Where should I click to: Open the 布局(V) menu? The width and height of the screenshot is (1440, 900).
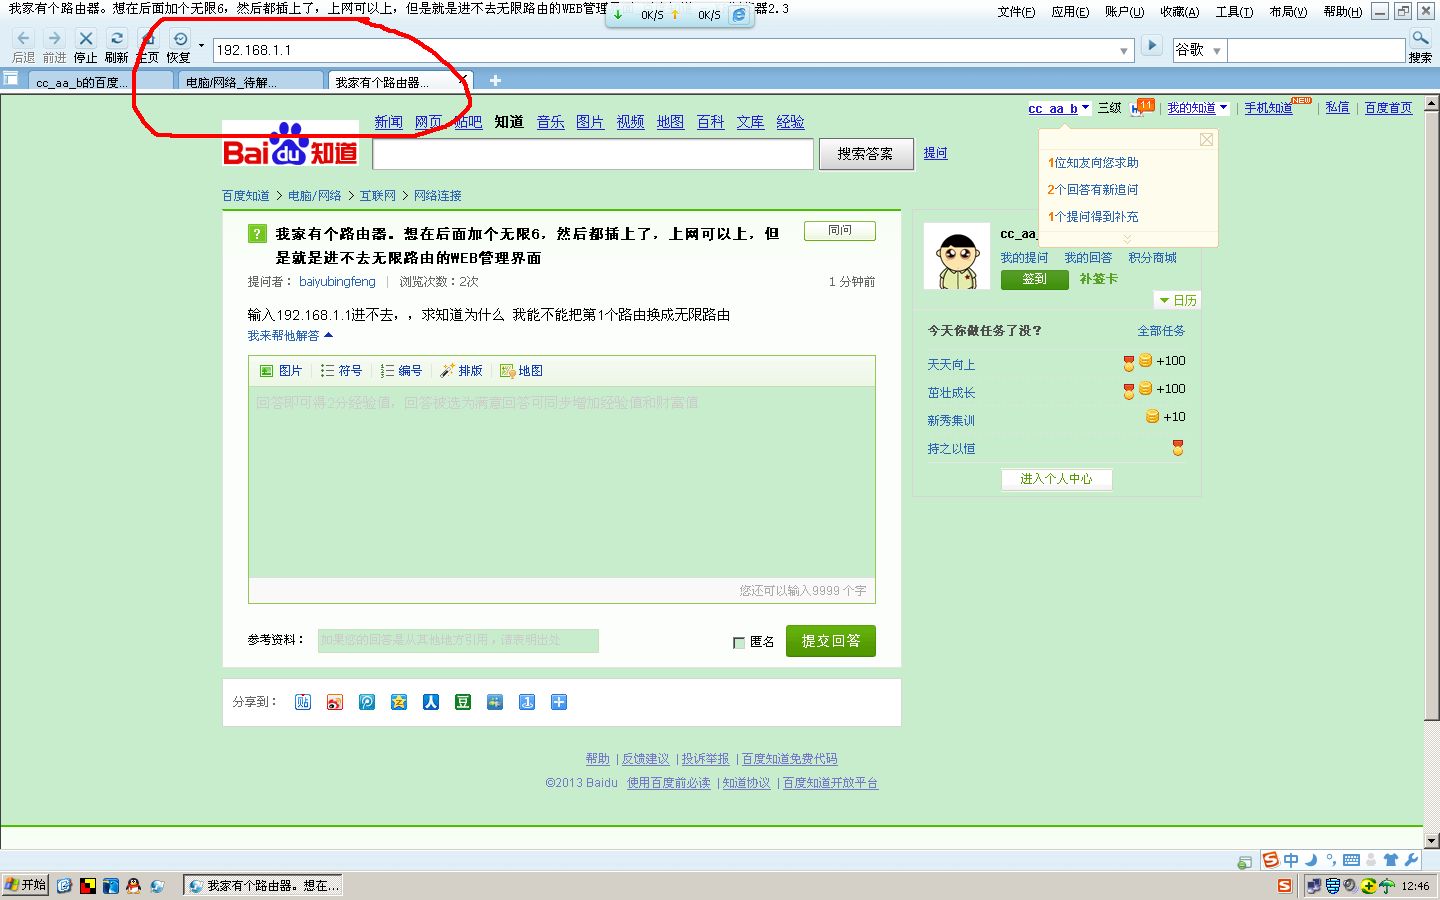(1288, 12)
